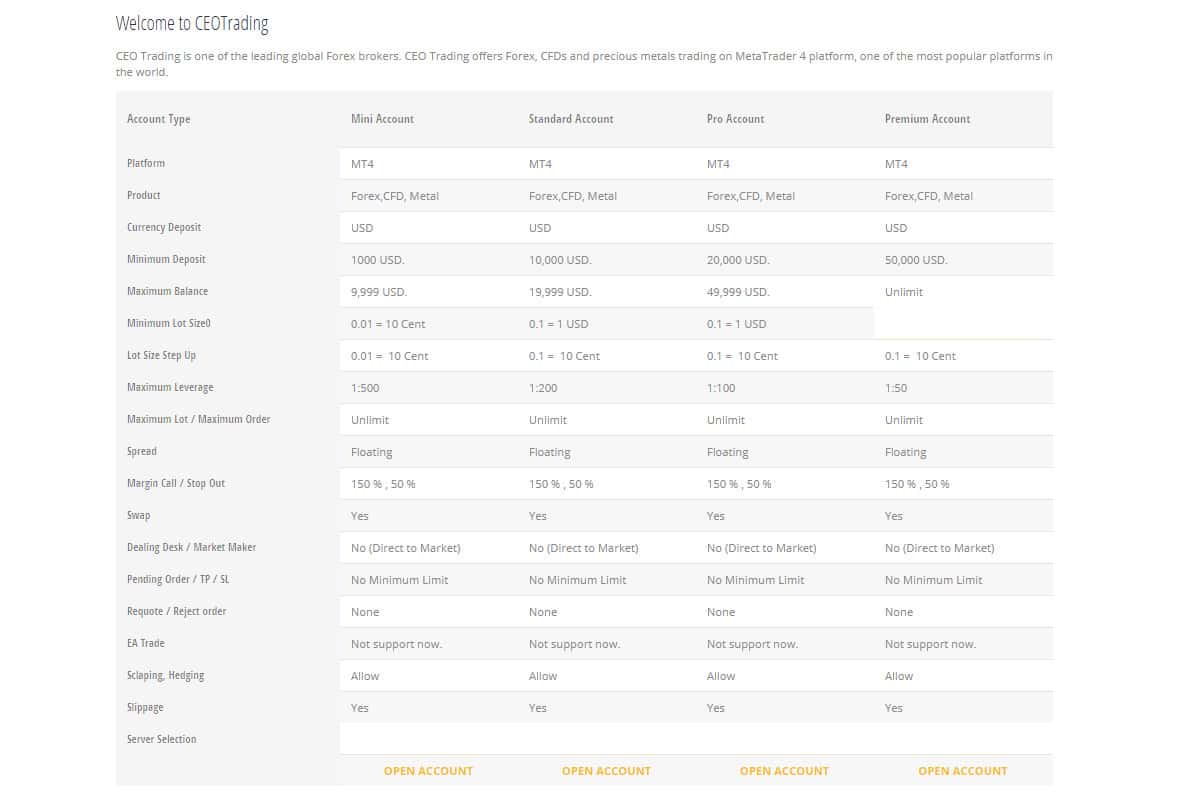
Task: Click the Server Selection row label
Action: pos(162,739)
